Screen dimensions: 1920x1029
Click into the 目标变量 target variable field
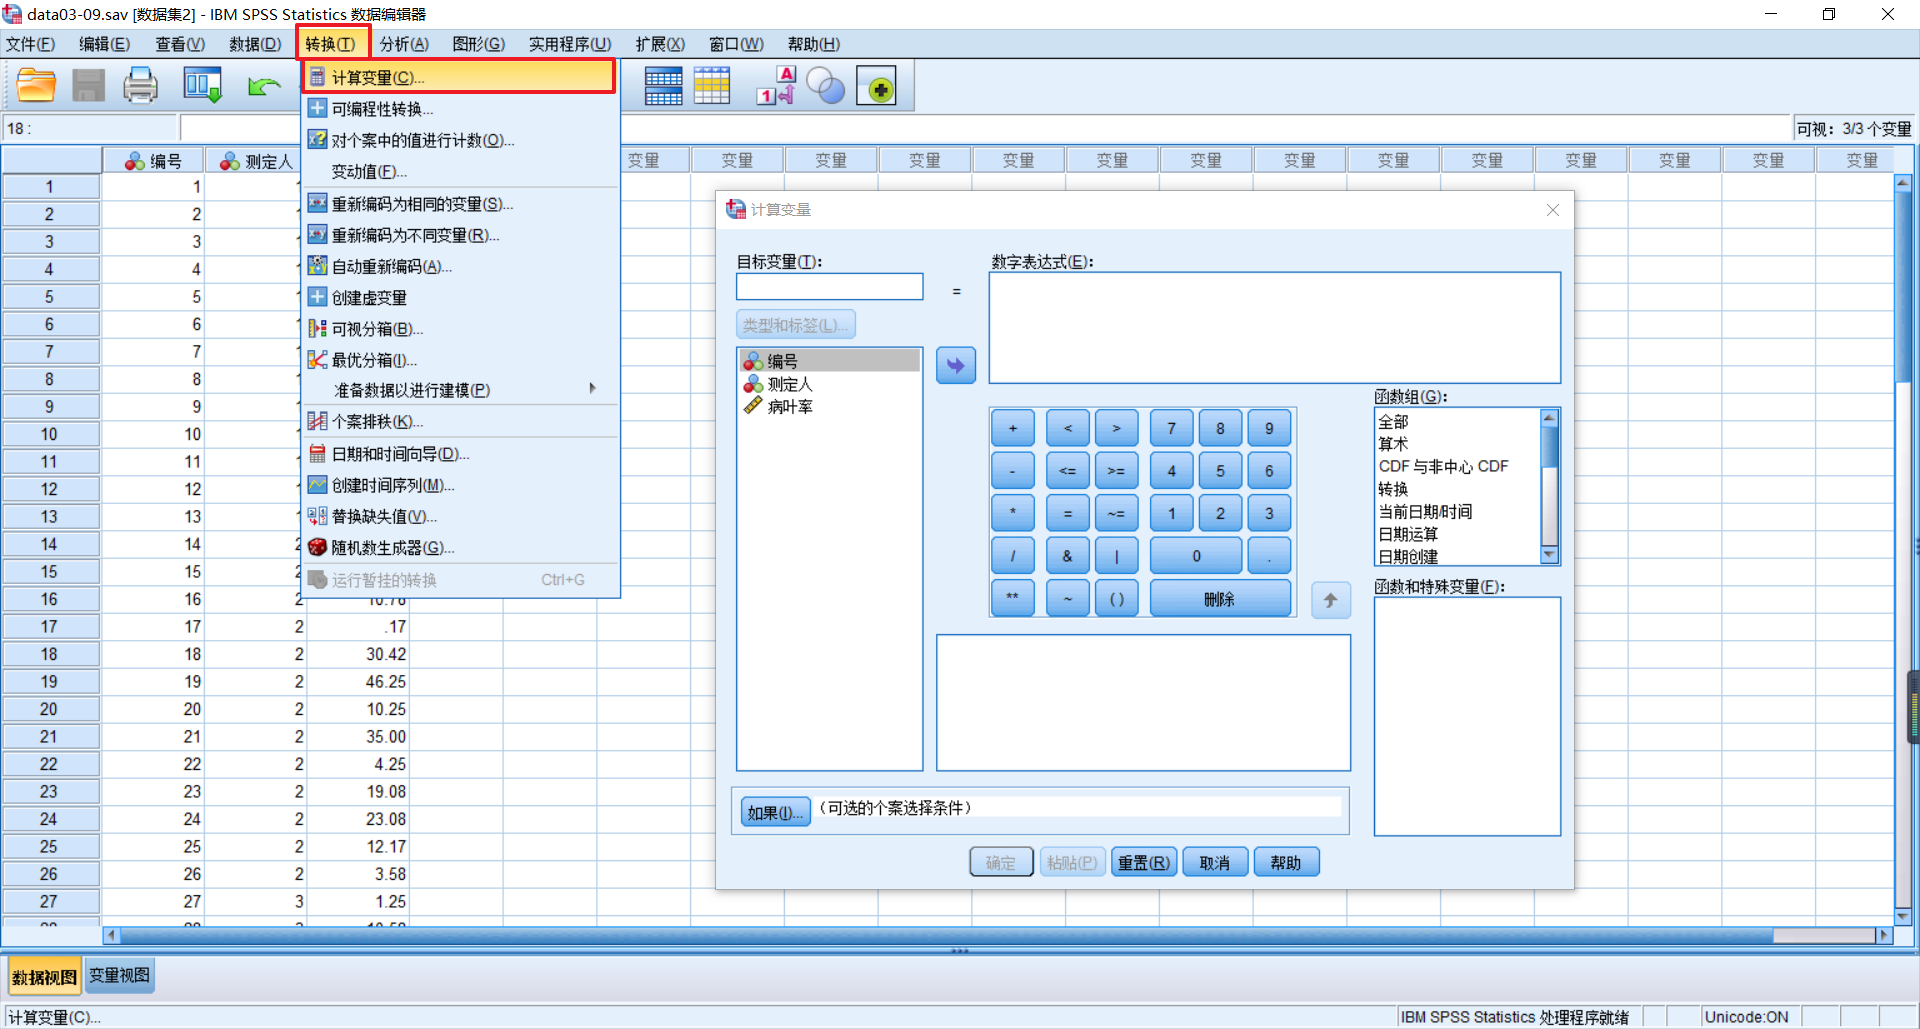830,287
